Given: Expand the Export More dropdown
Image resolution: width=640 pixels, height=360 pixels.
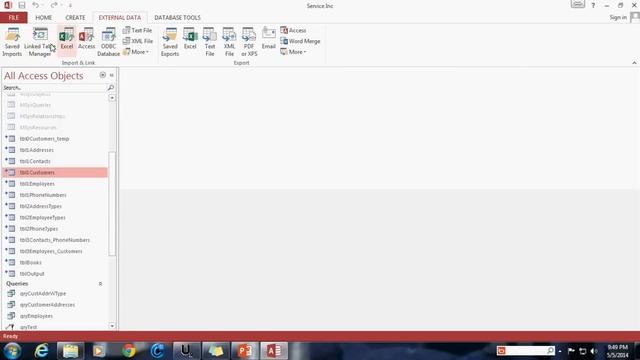Looking at the screenshot, I should (293, 52).
